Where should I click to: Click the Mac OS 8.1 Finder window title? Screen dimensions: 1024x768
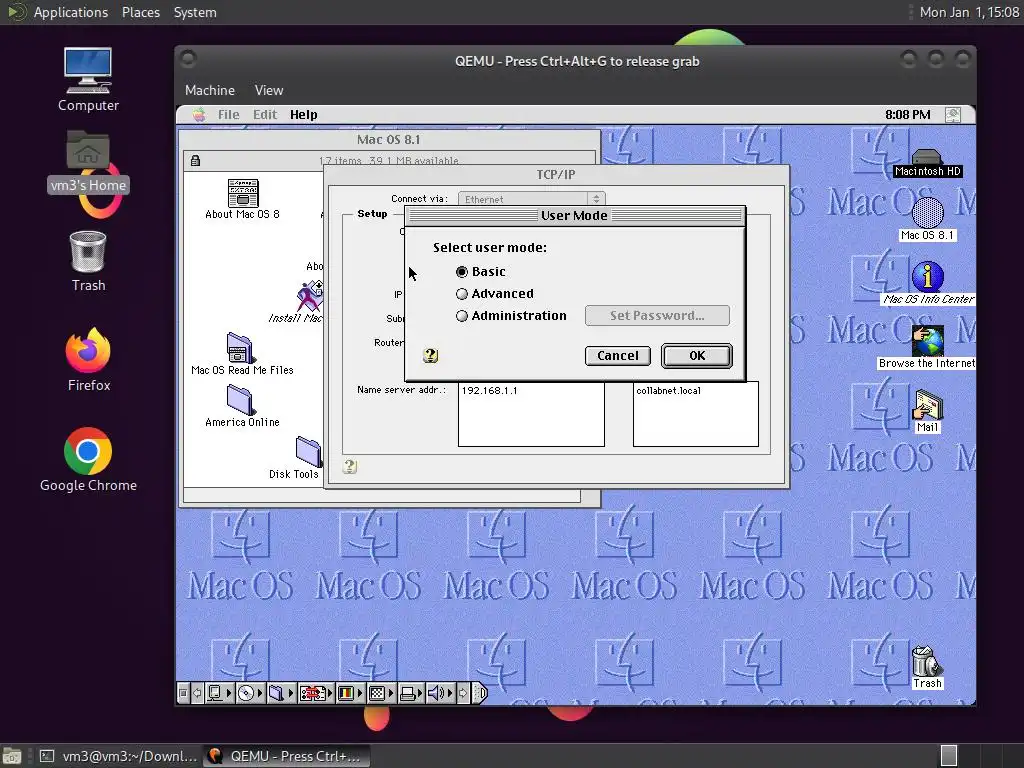pyautogui.click(x=389, y=139)
